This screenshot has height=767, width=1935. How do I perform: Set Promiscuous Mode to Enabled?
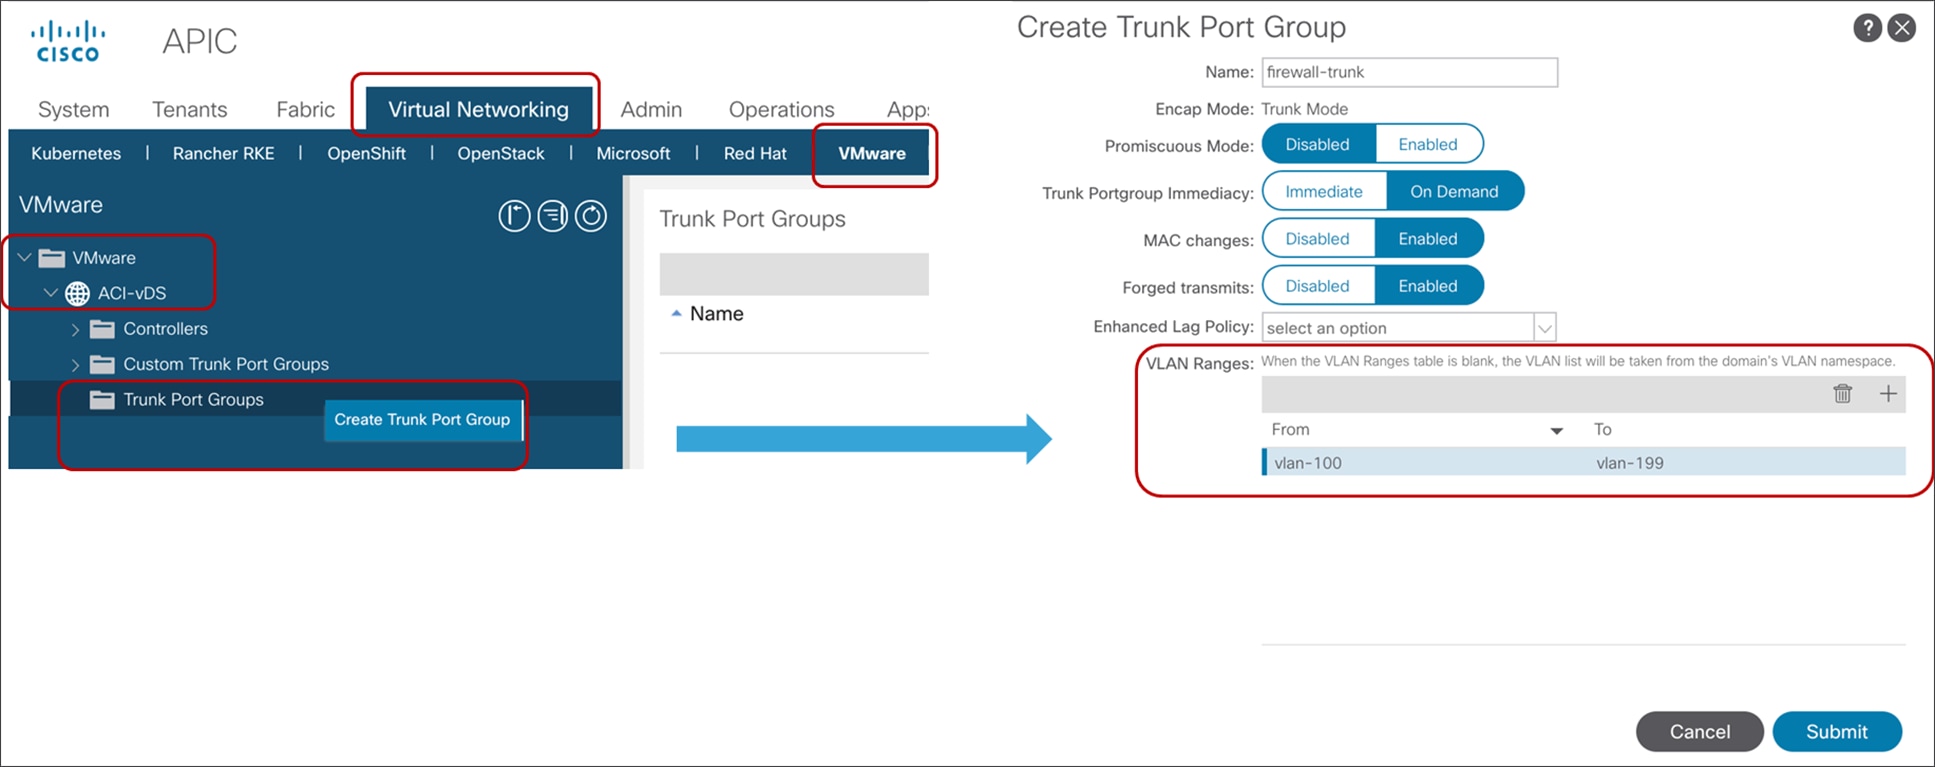click(1428, 144)
